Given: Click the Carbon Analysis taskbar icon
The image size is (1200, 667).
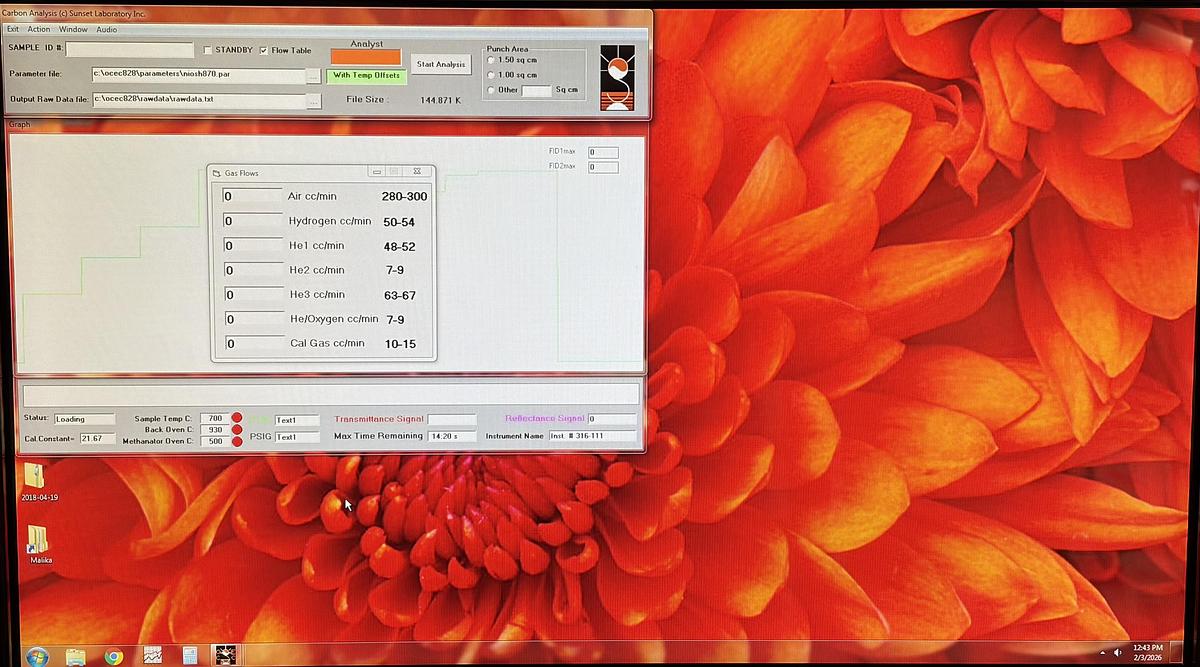Looking at the screenshot, I should (x=226, y=656).
